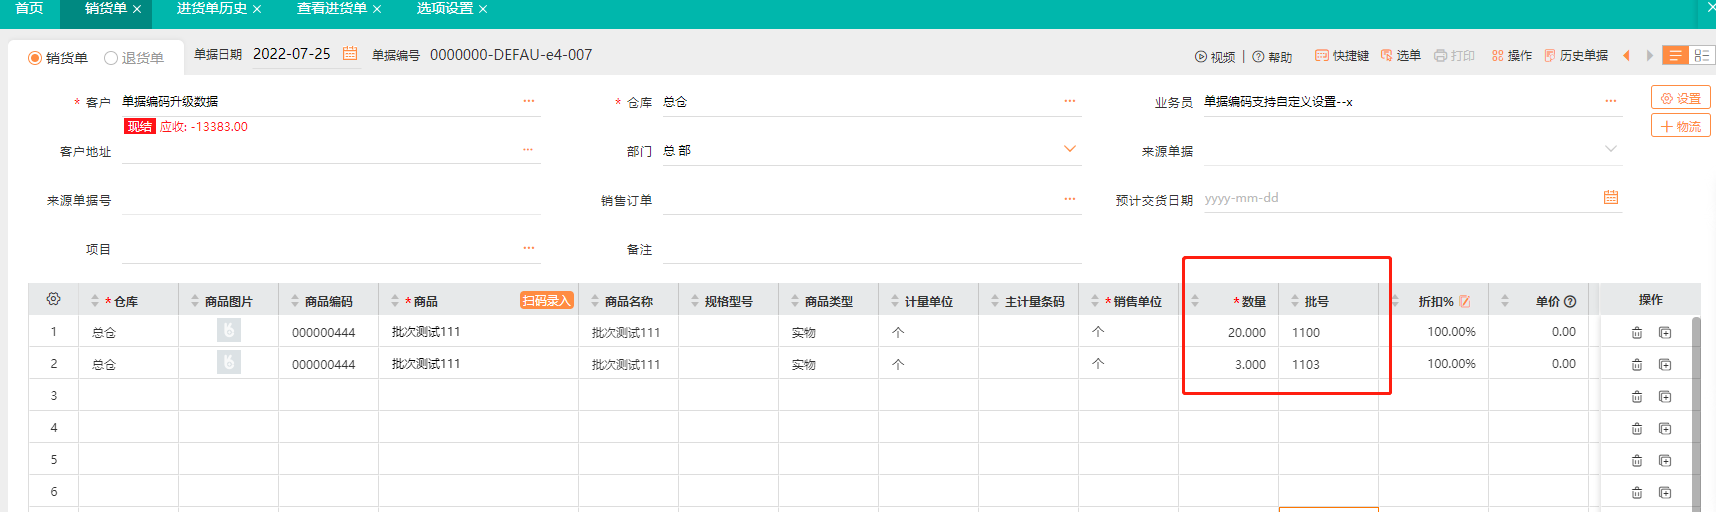The image size is (1716, 512).
Task: Delete row 1 using trash icon
Action: 1637,333
